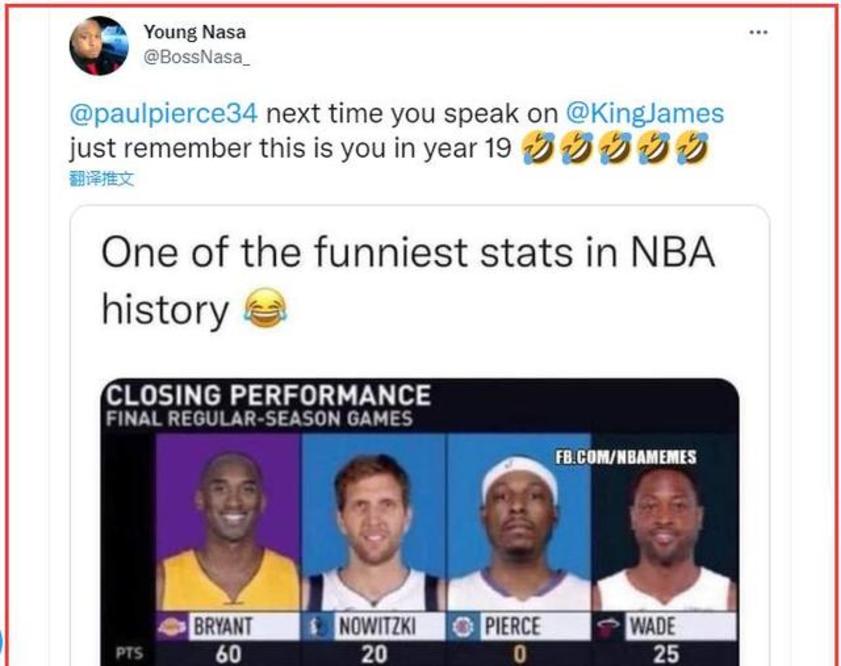Click the 翻译推文 translate tweet link

[101, 179]
